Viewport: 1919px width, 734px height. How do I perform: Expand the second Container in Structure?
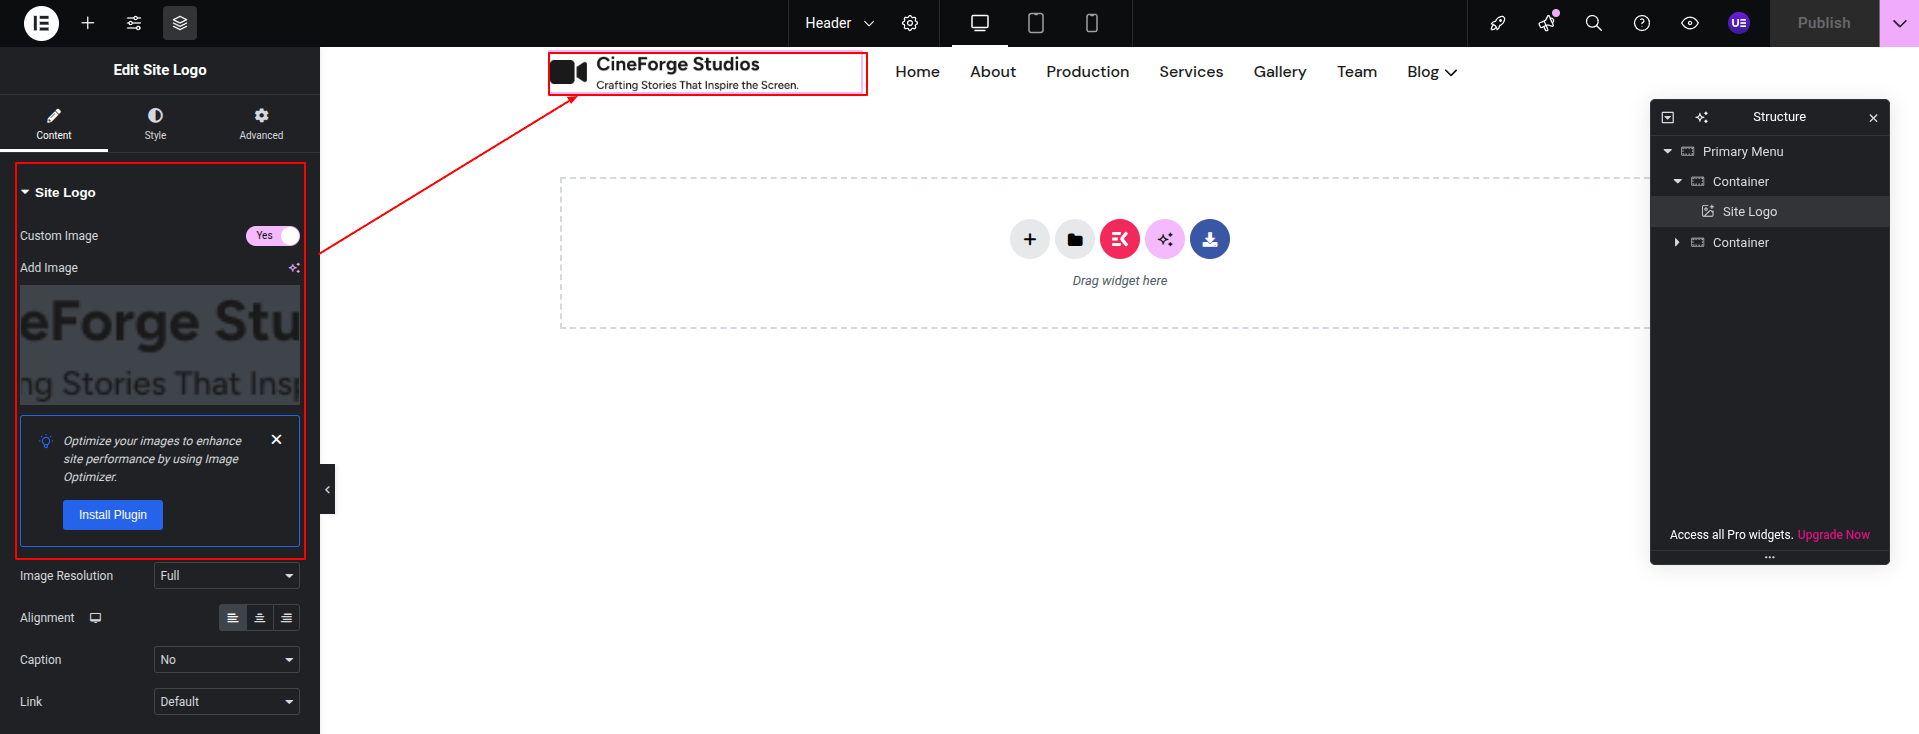1677,243
